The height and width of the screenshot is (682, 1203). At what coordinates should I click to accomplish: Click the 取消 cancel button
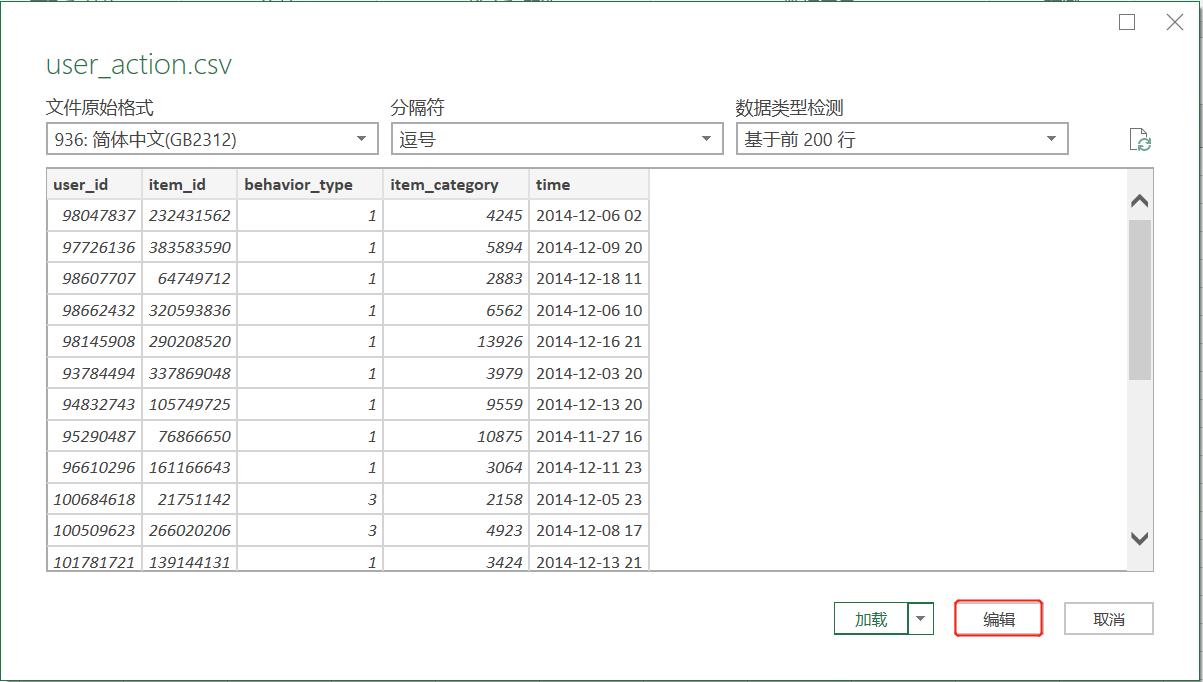tap(1108, 618)
